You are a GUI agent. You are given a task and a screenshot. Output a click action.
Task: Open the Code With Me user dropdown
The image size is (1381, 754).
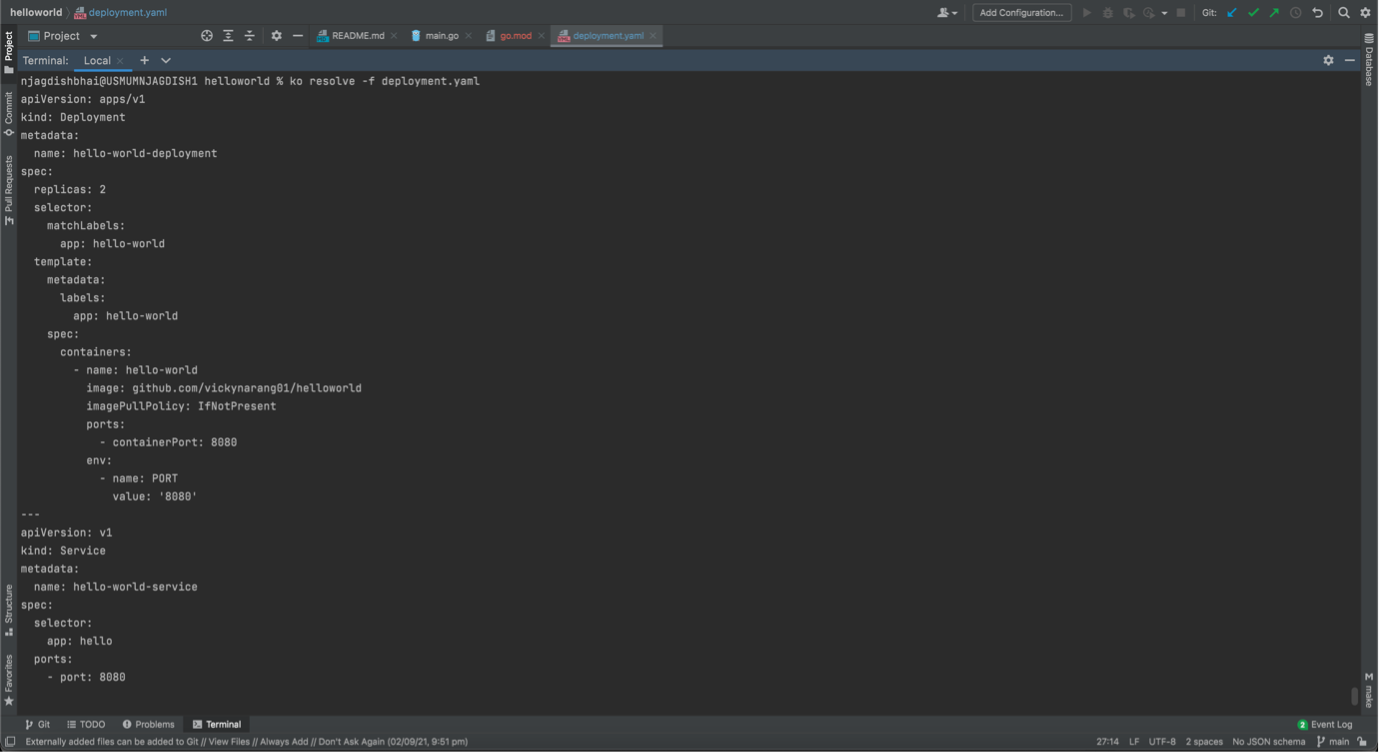pos(947,13)
